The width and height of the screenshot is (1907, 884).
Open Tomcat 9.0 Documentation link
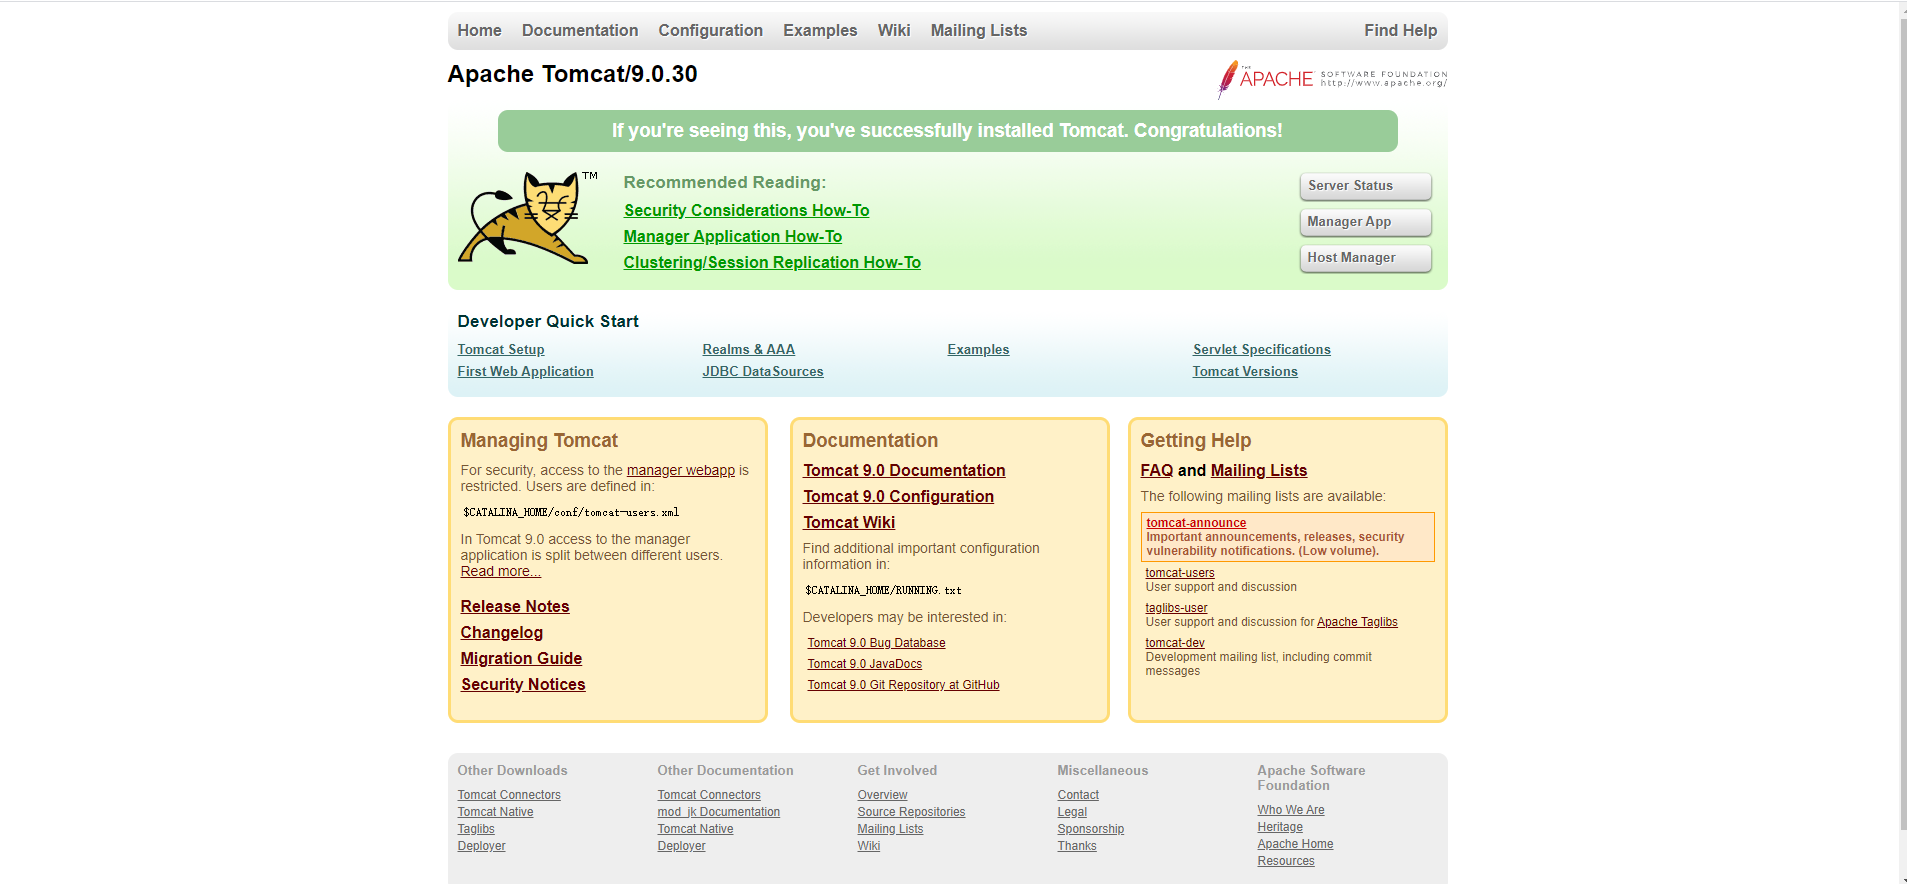(x=904, y=470)
